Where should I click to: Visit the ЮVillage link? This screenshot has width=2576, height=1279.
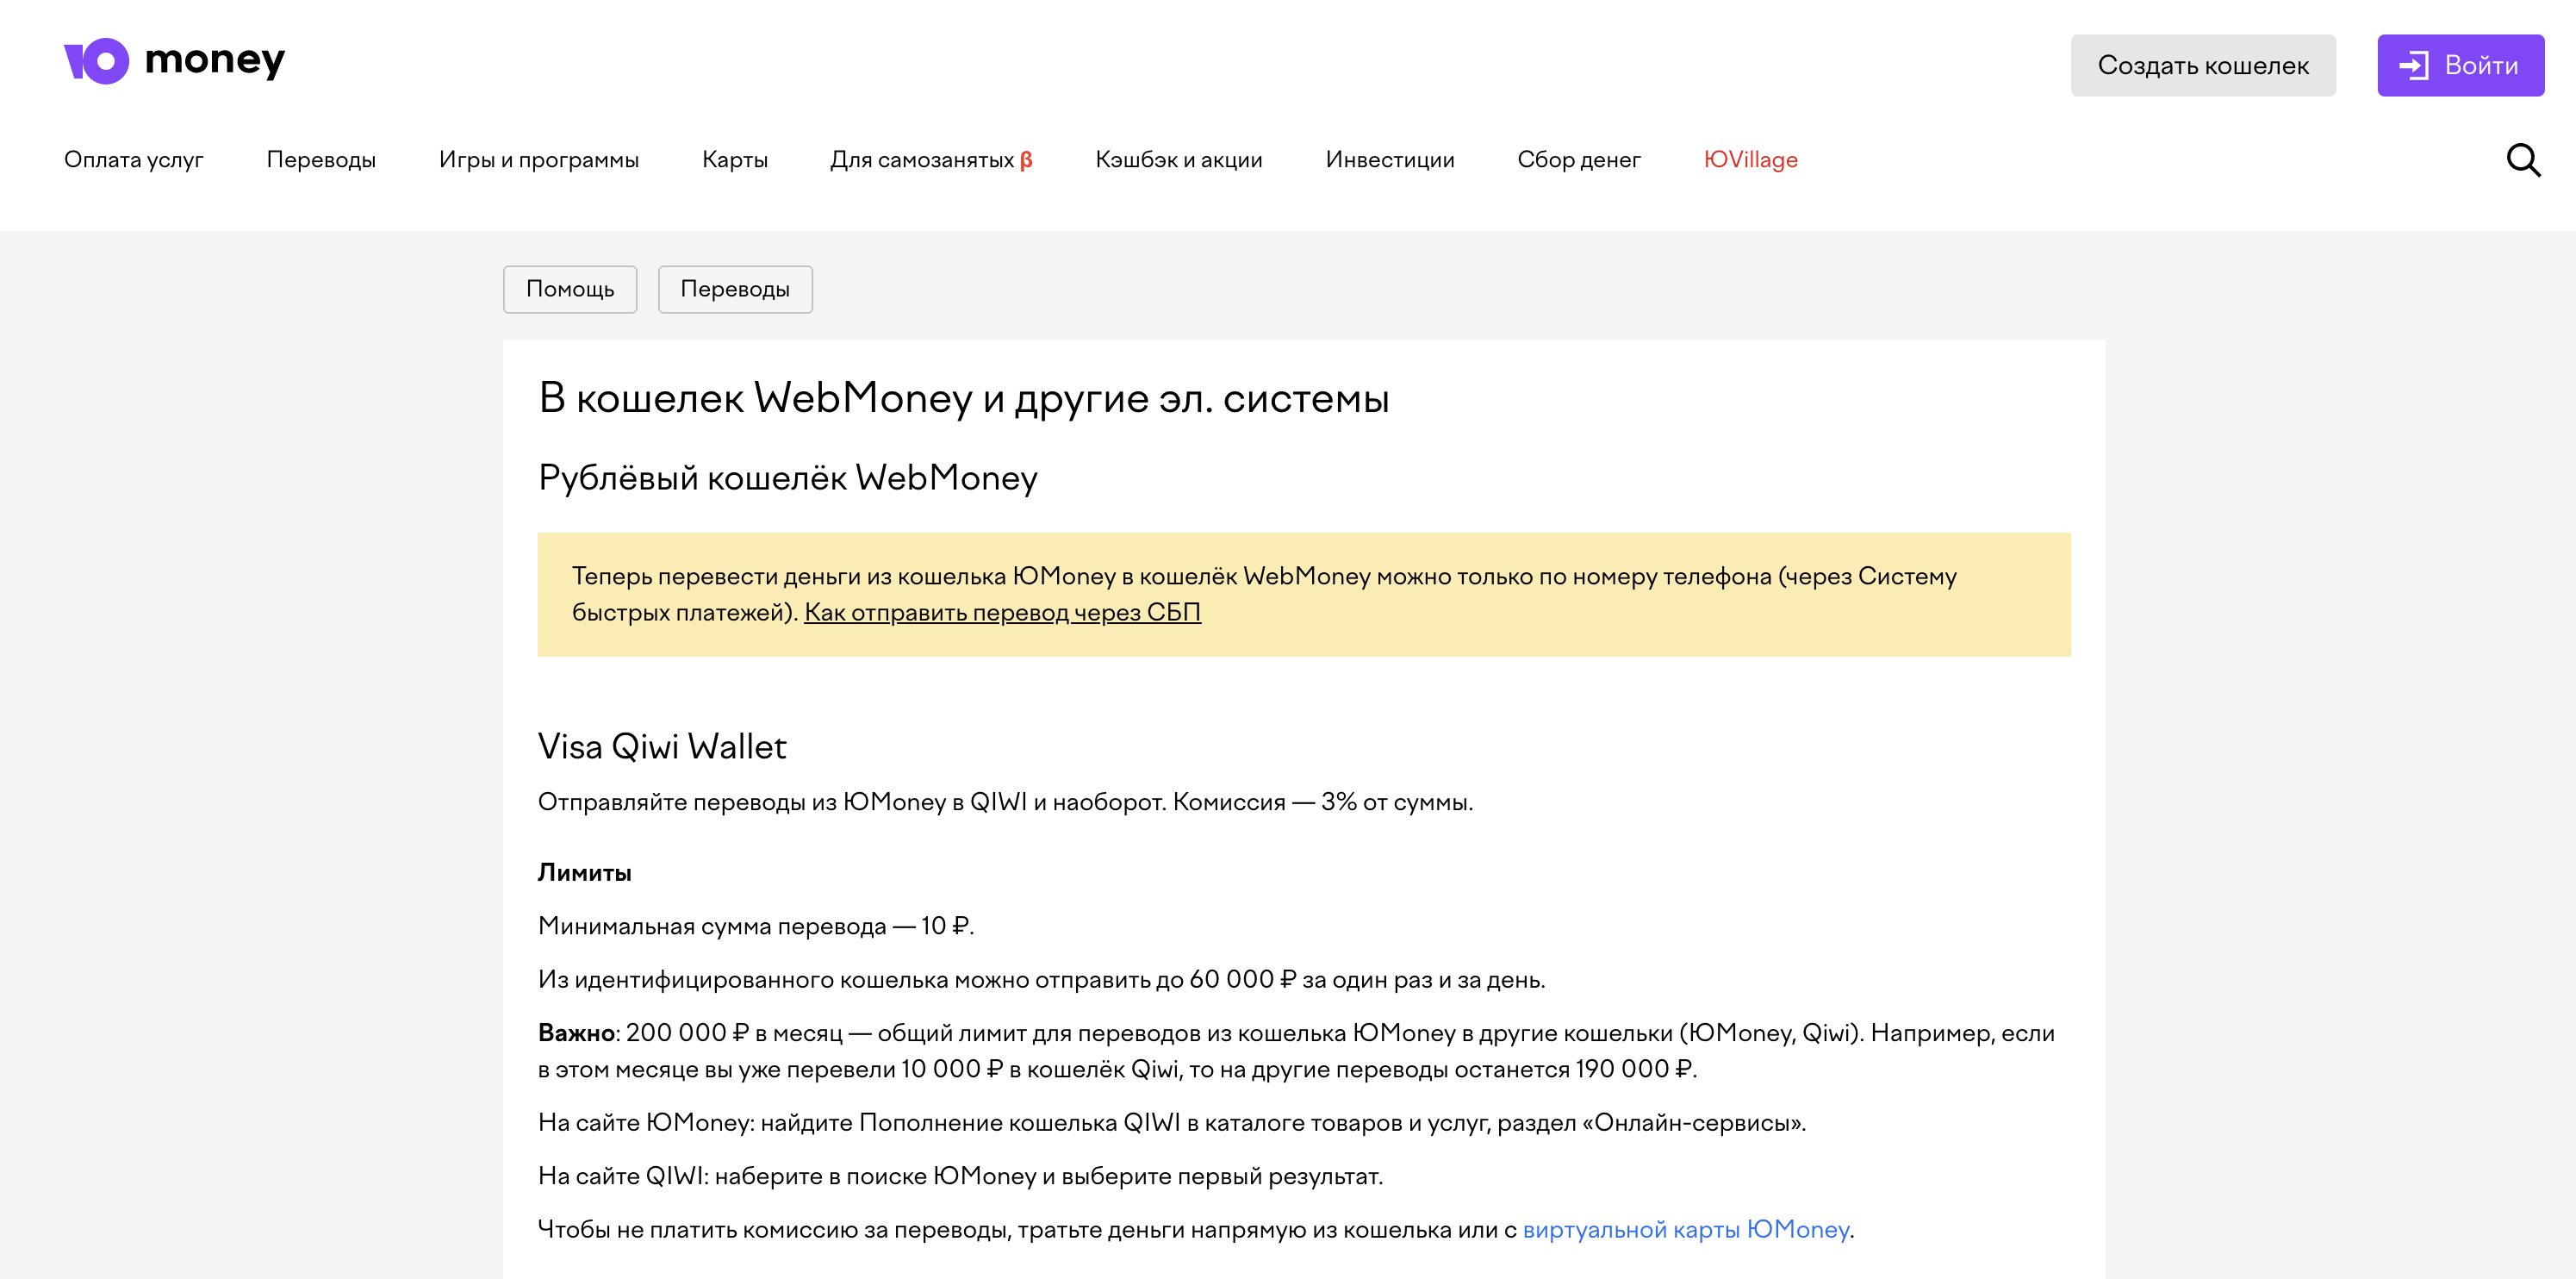point(1750,160)
